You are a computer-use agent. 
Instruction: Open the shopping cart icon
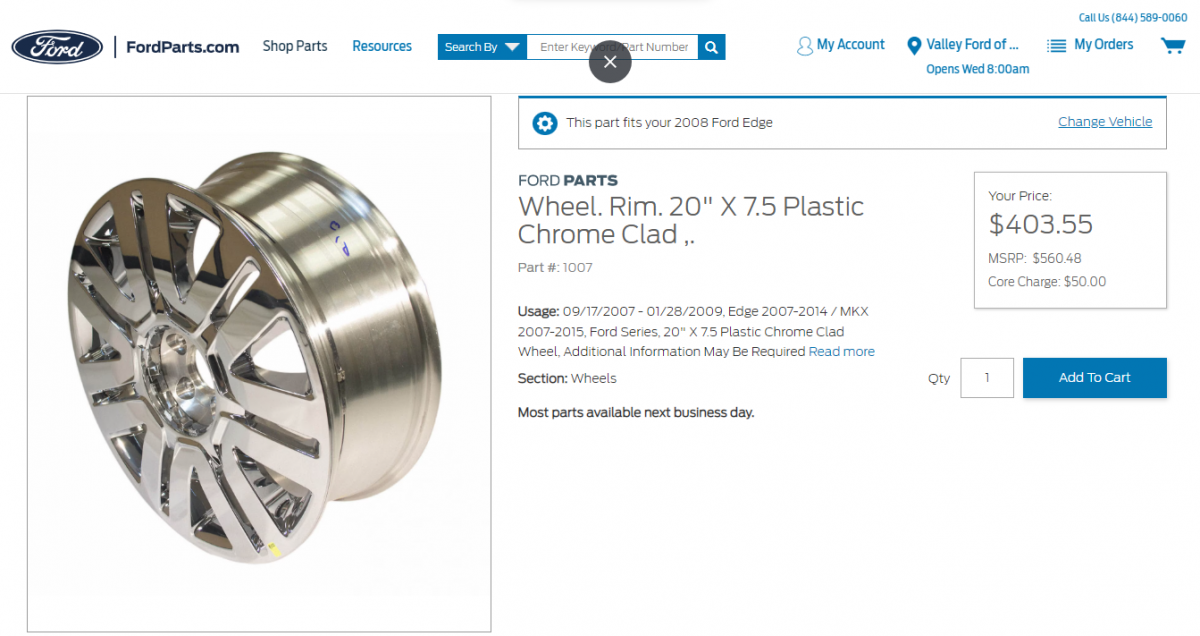coord(1173,46)
